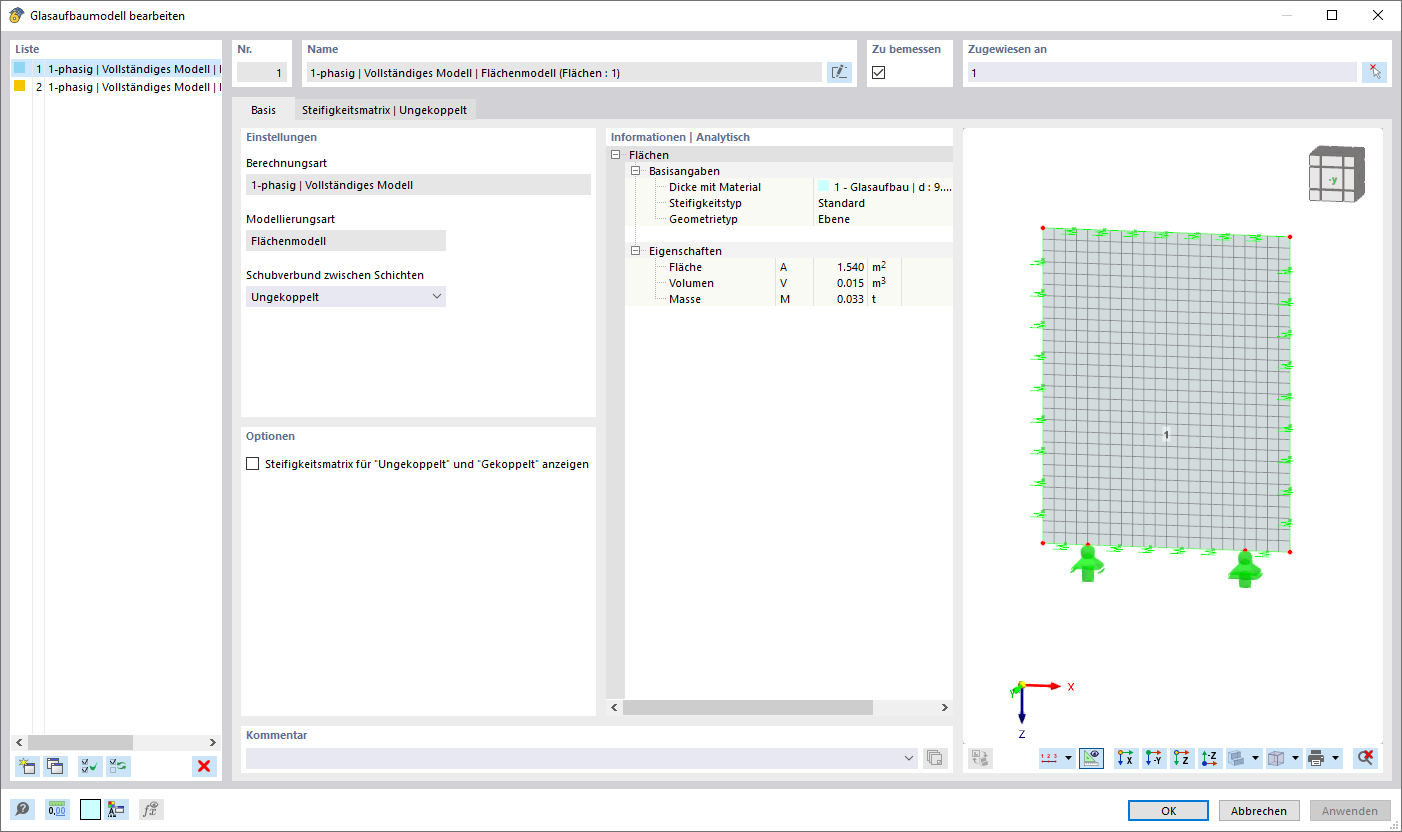Set view in -Z direction
This screenshot has height=832, width=1402.
(x=1210, y=758)
